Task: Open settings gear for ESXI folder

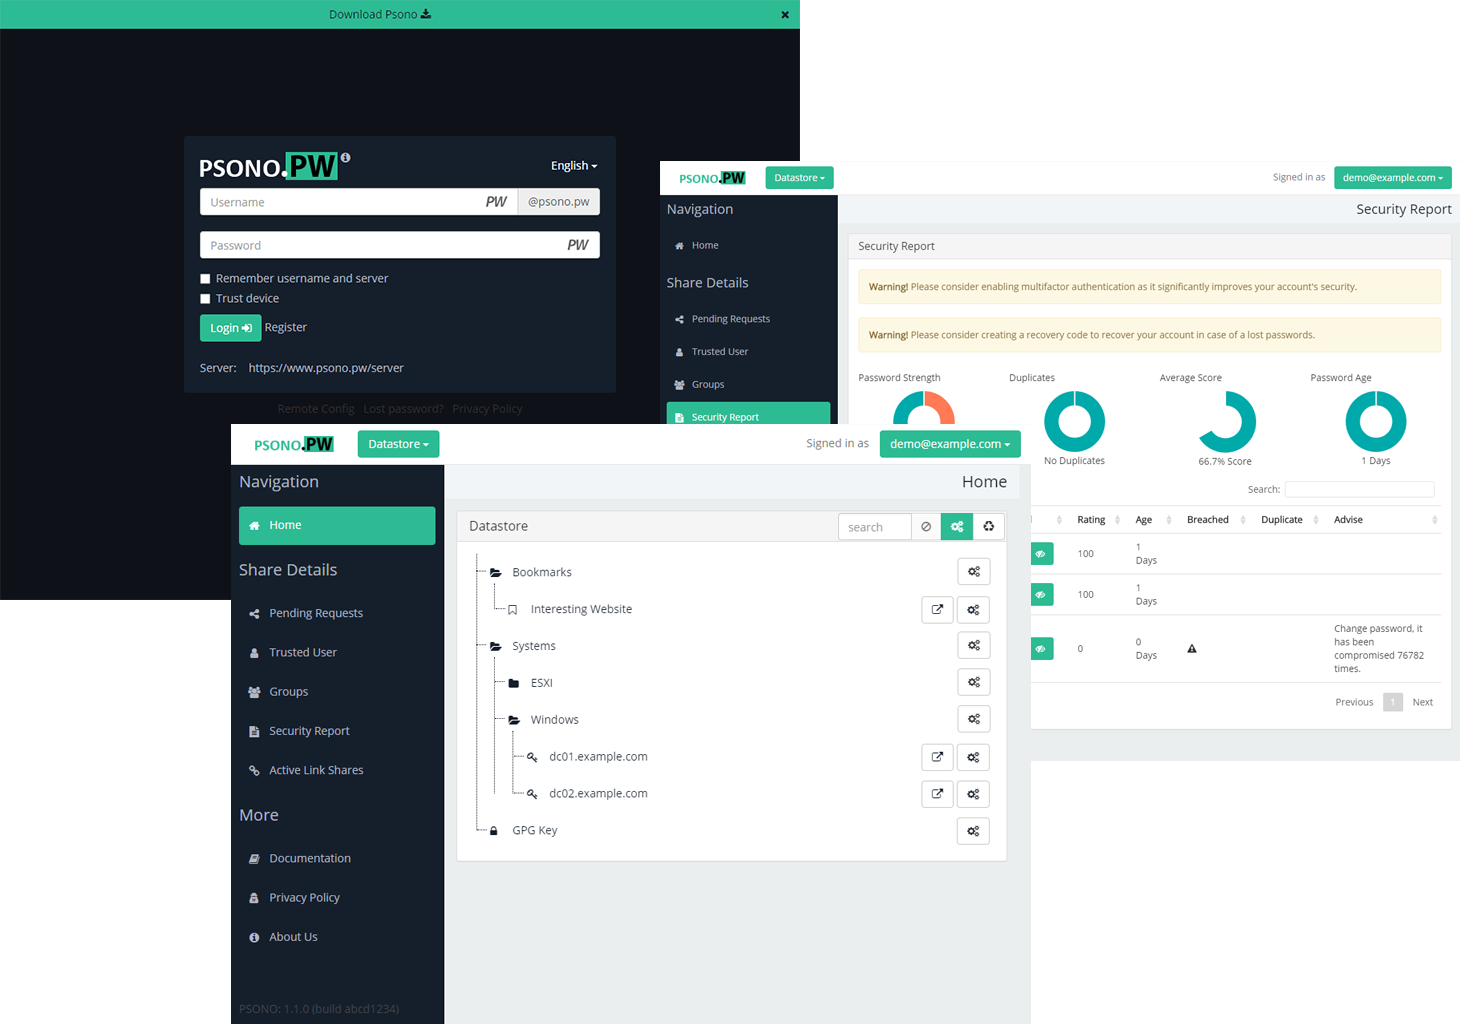Action: tap(973, 682)
